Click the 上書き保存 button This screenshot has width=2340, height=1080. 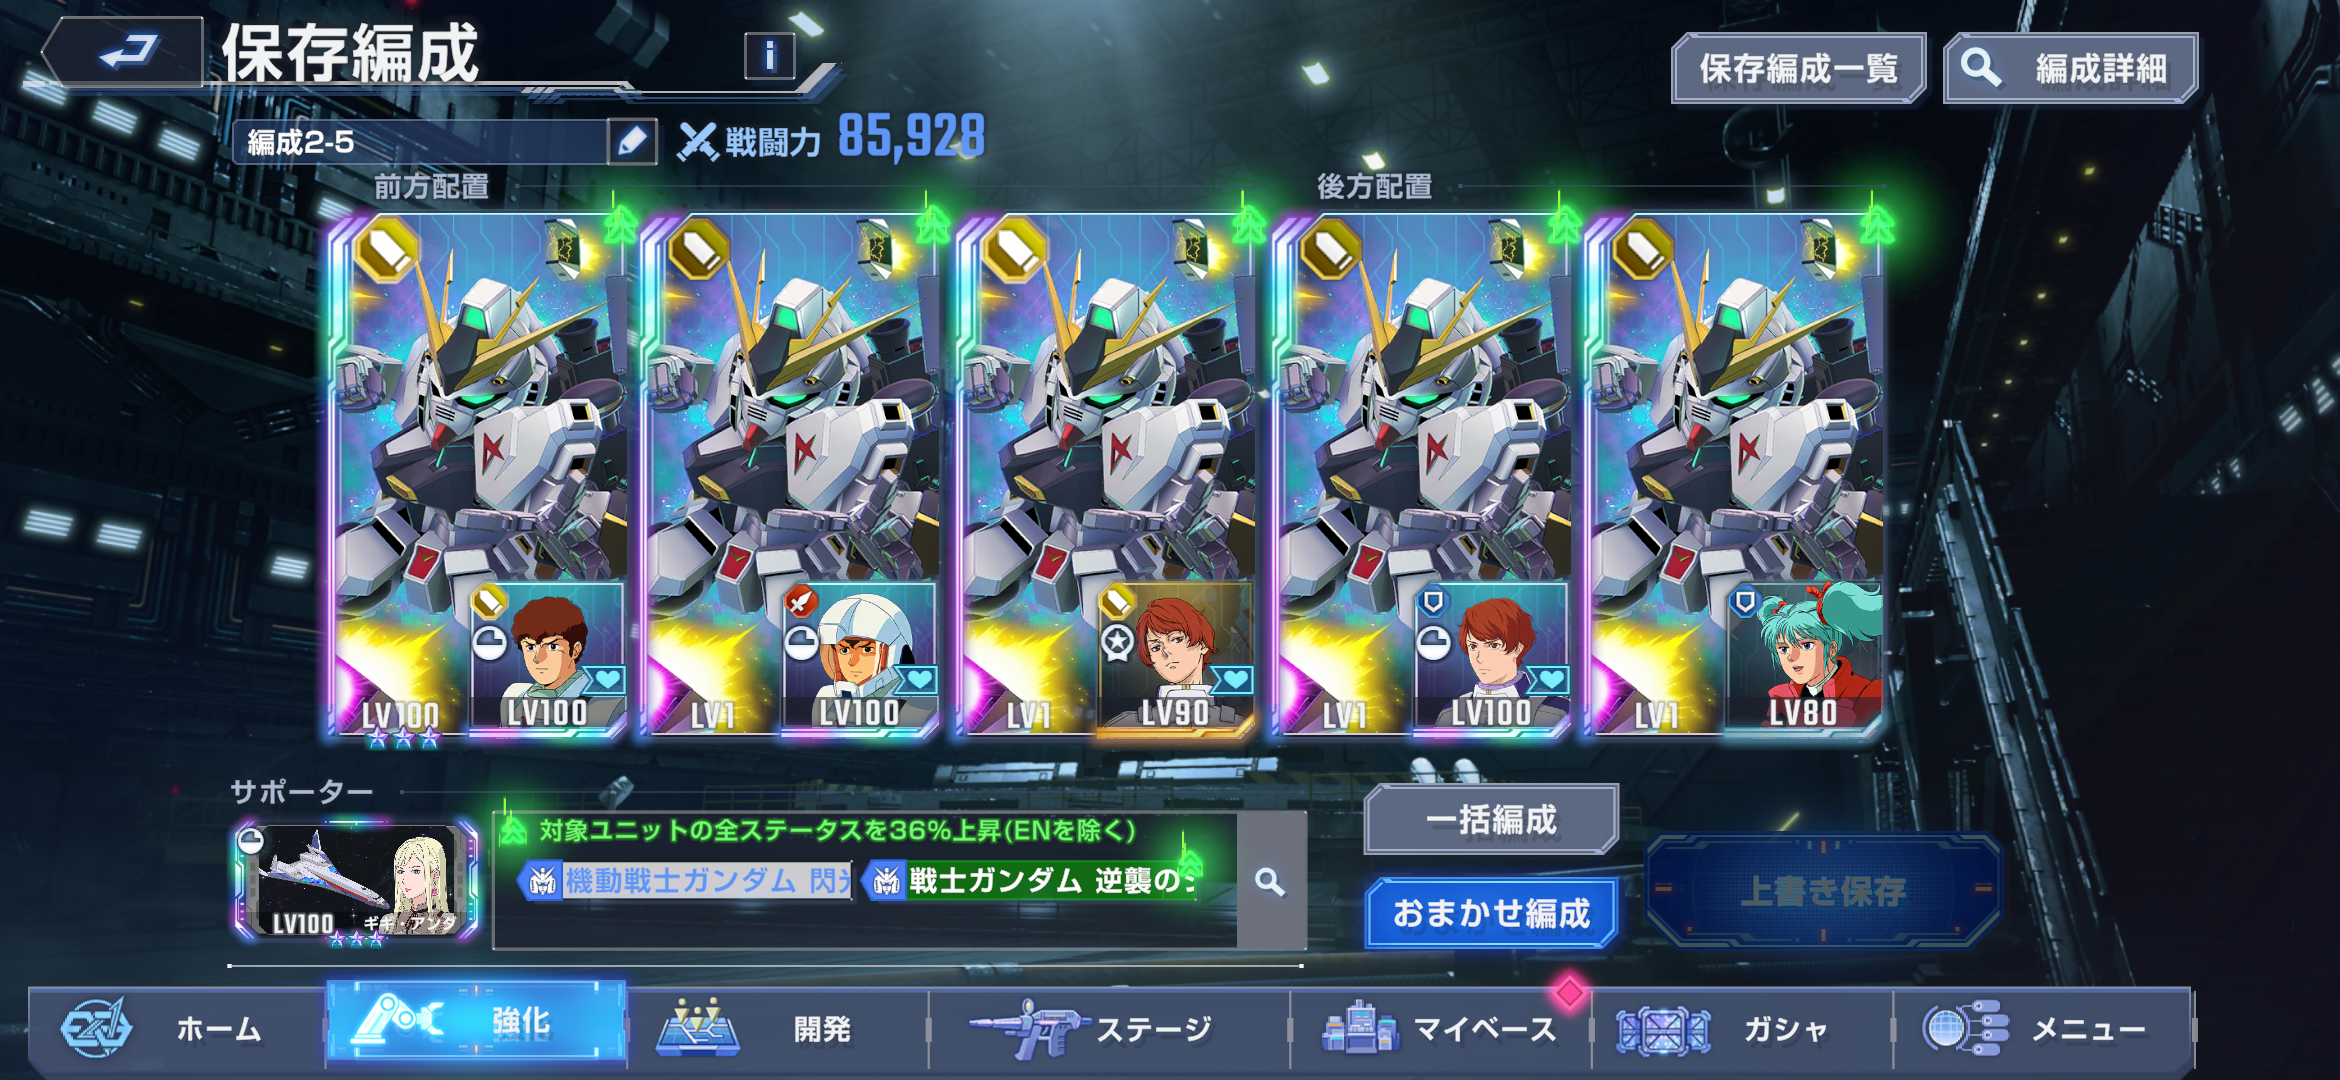pos(1823,891)
